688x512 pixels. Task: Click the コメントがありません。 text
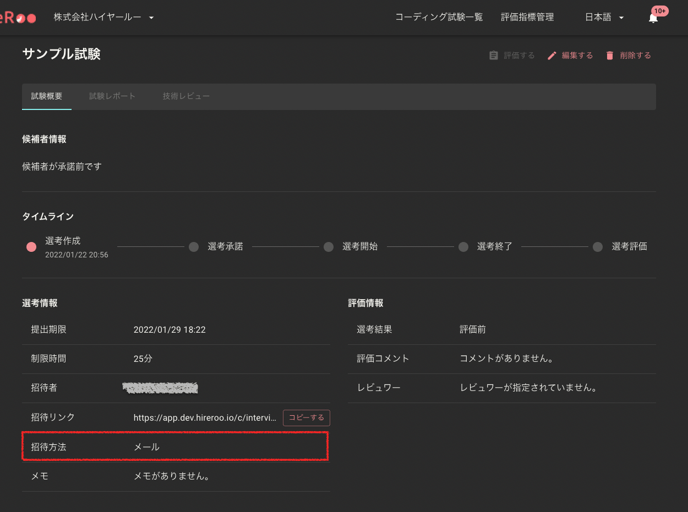[506, 358]
